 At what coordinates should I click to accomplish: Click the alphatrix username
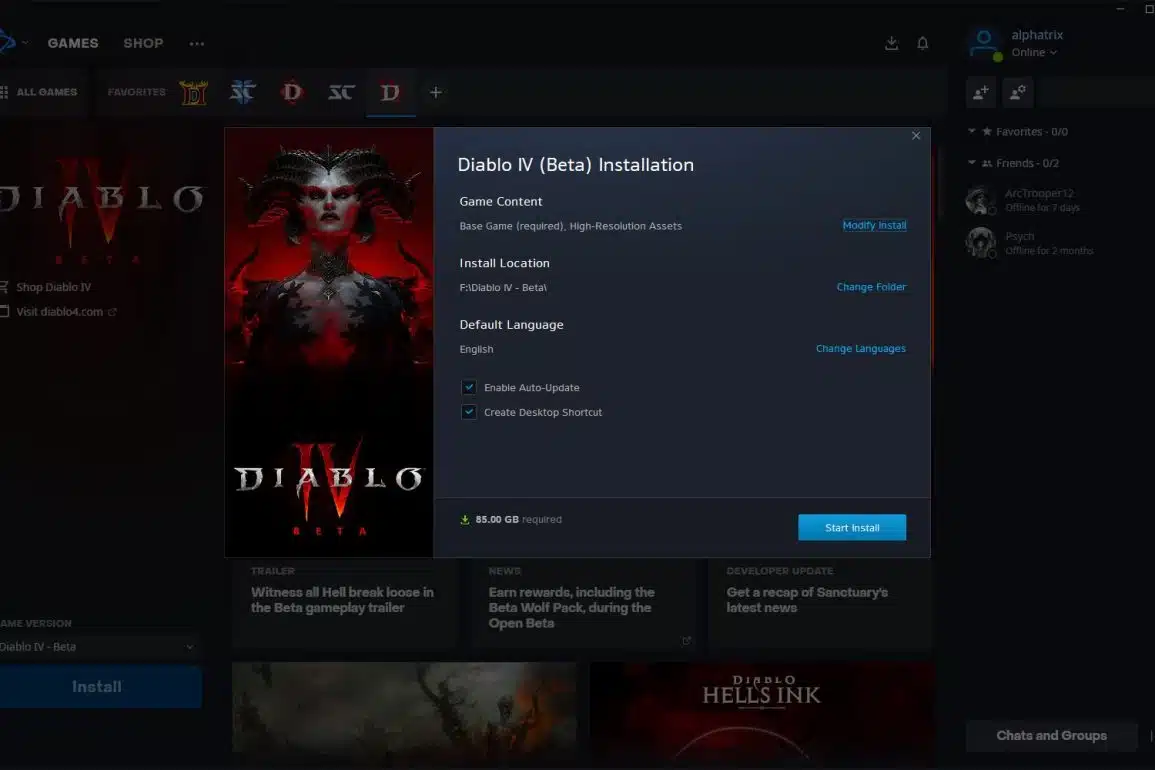[1037, 35]
